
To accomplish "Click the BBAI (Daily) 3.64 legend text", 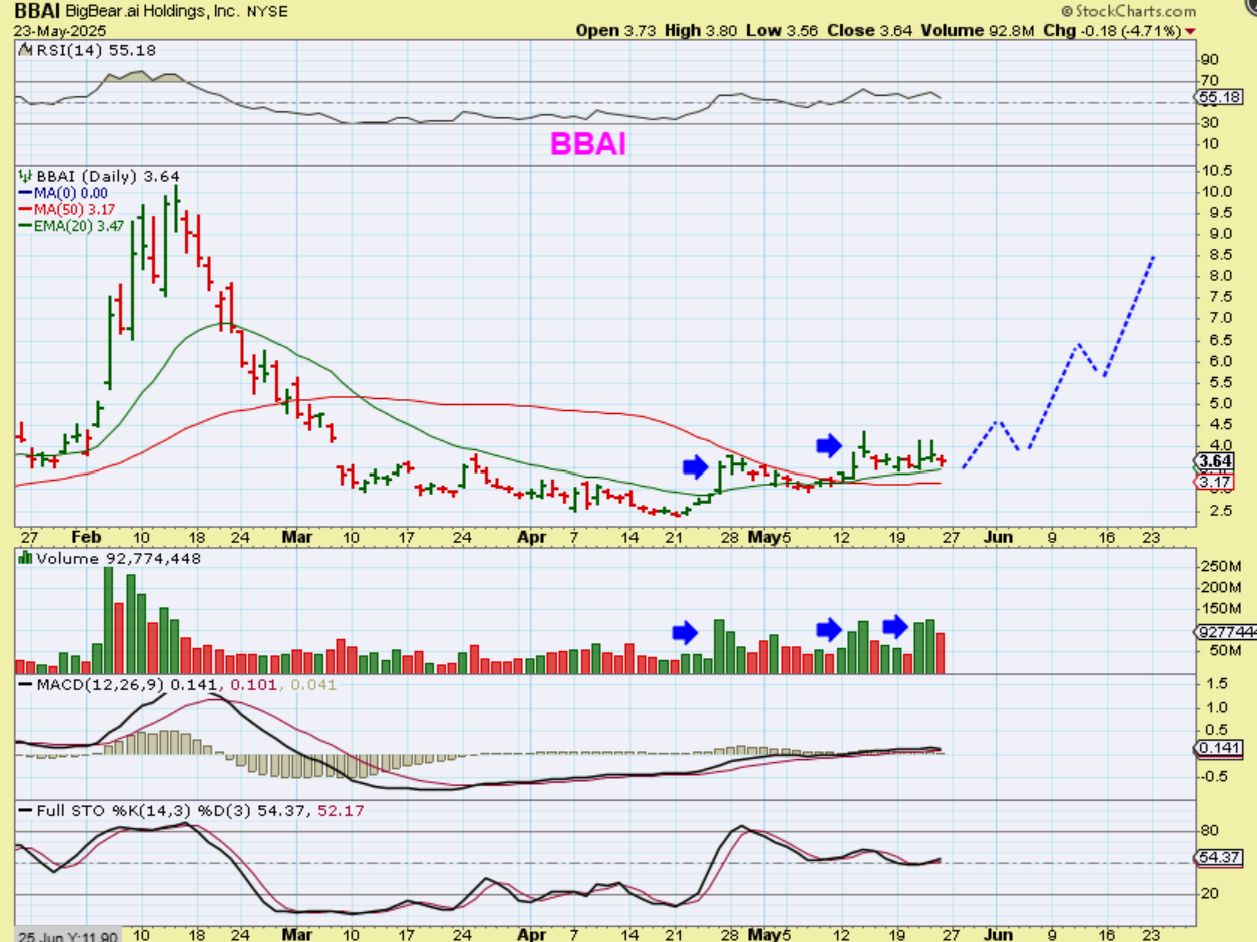I will [x=107, y=176].
